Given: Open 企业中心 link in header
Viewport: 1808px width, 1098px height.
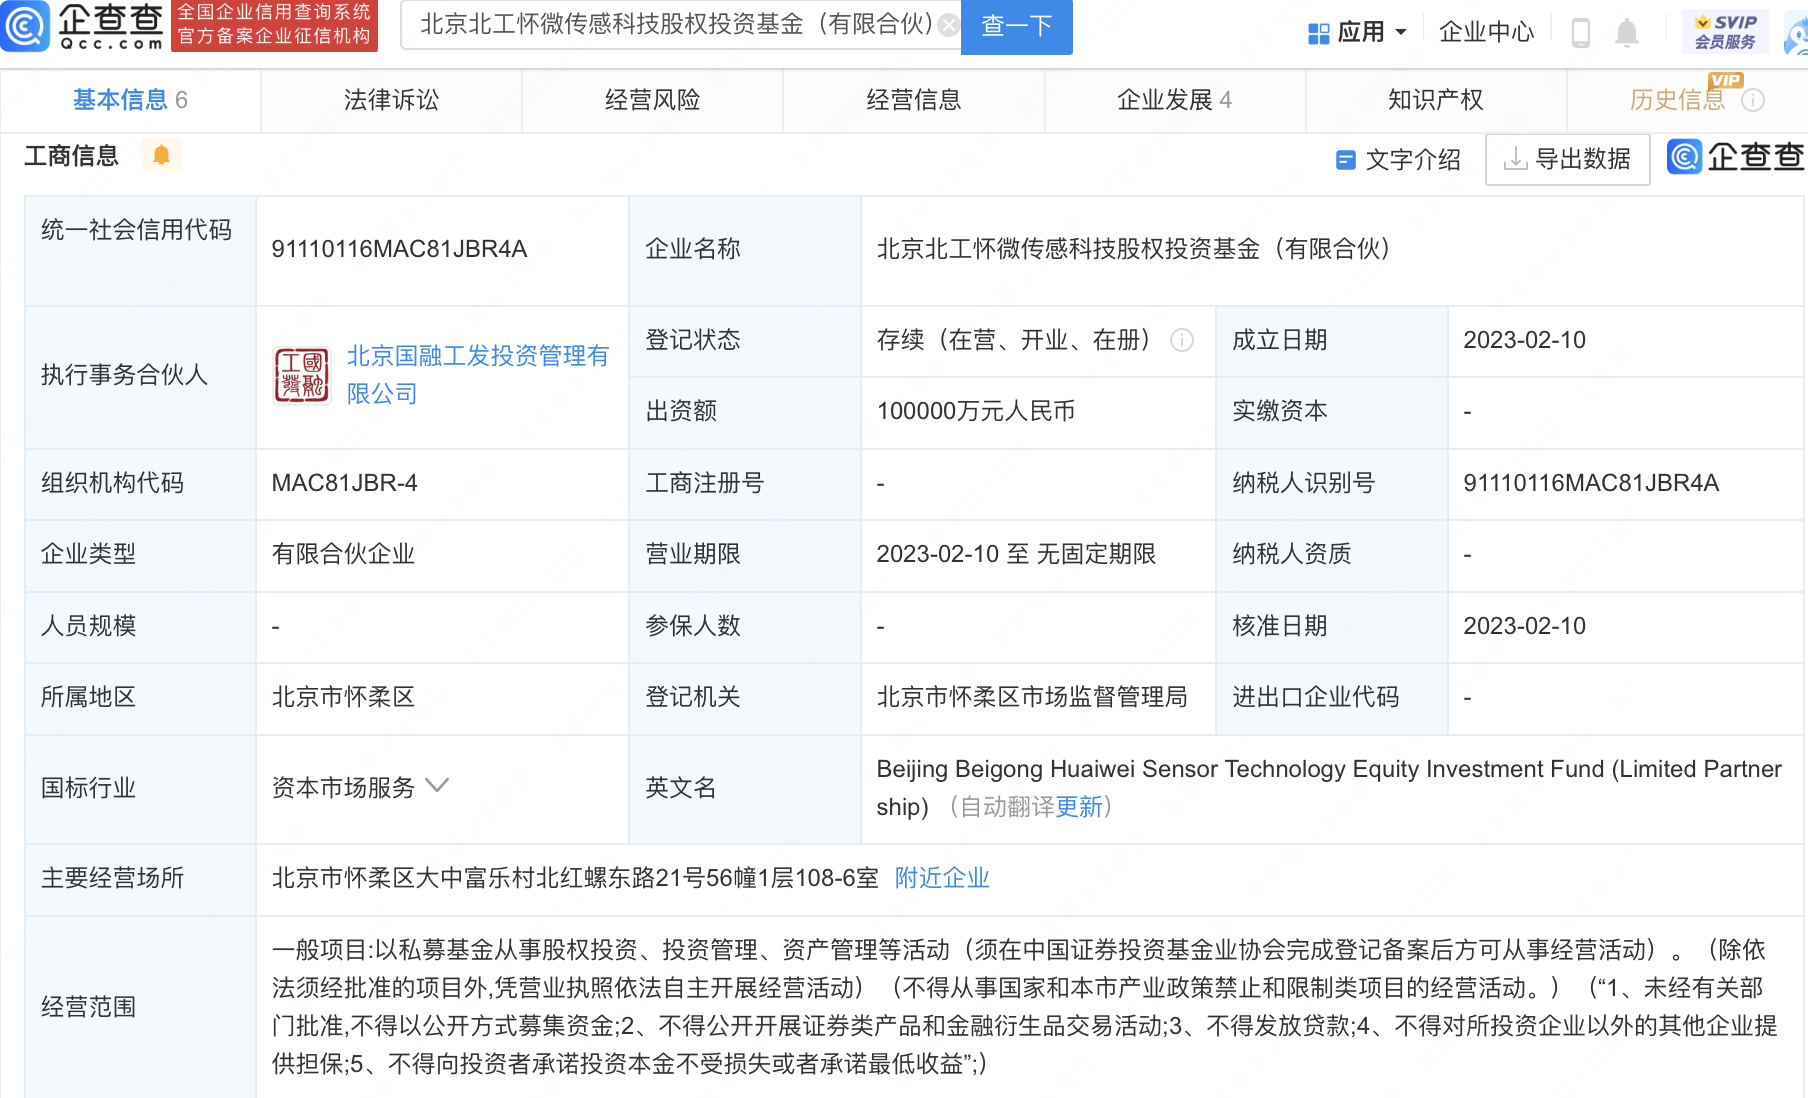Looking at the screenshot, I should [1486, 33].
